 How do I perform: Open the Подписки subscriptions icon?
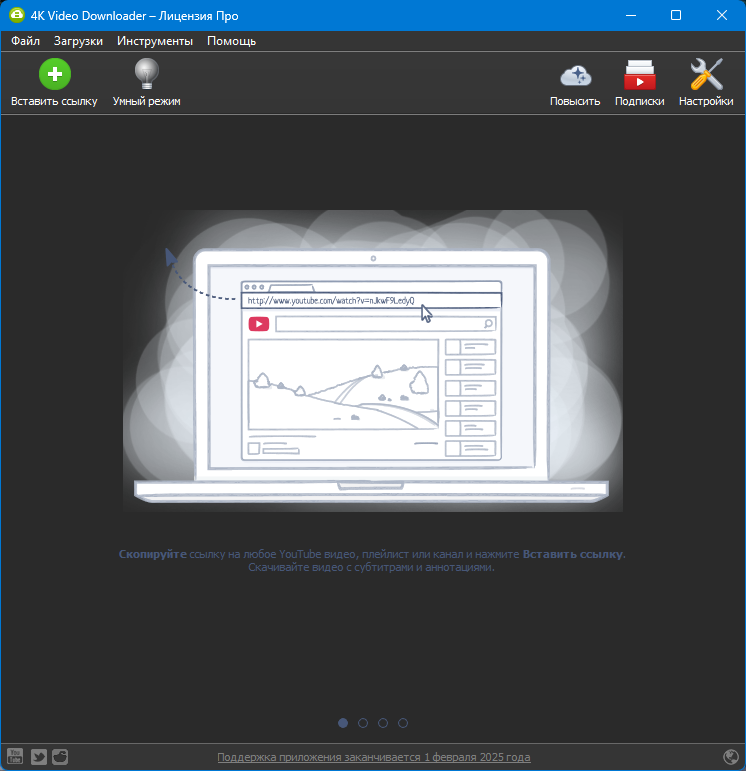tap(639, 75)
